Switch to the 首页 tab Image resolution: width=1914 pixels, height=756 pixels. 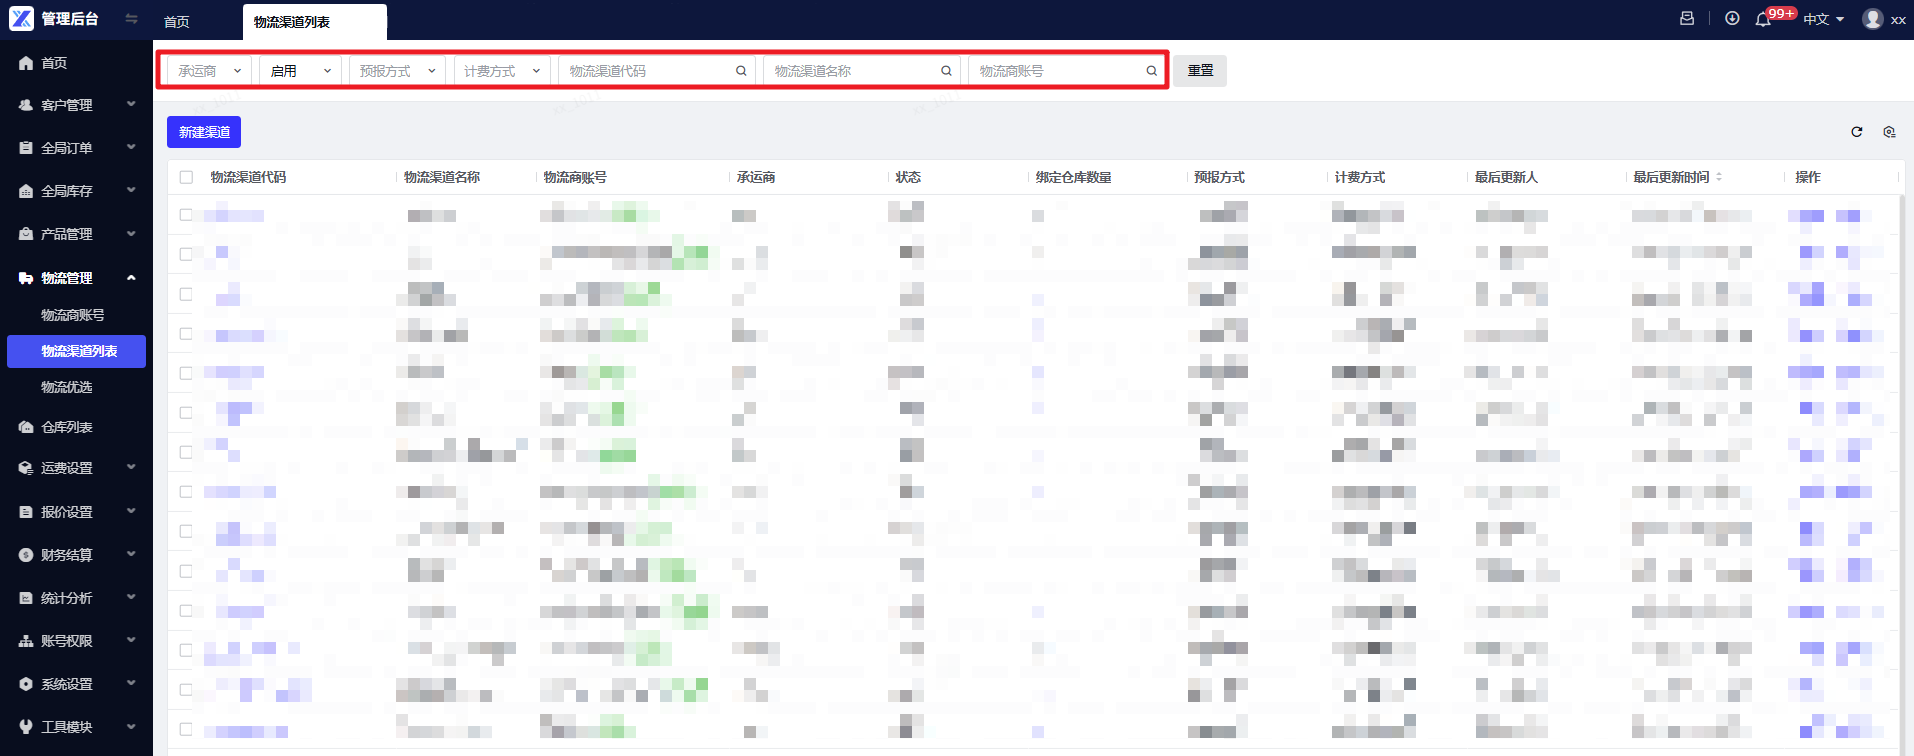coord(177,22)
